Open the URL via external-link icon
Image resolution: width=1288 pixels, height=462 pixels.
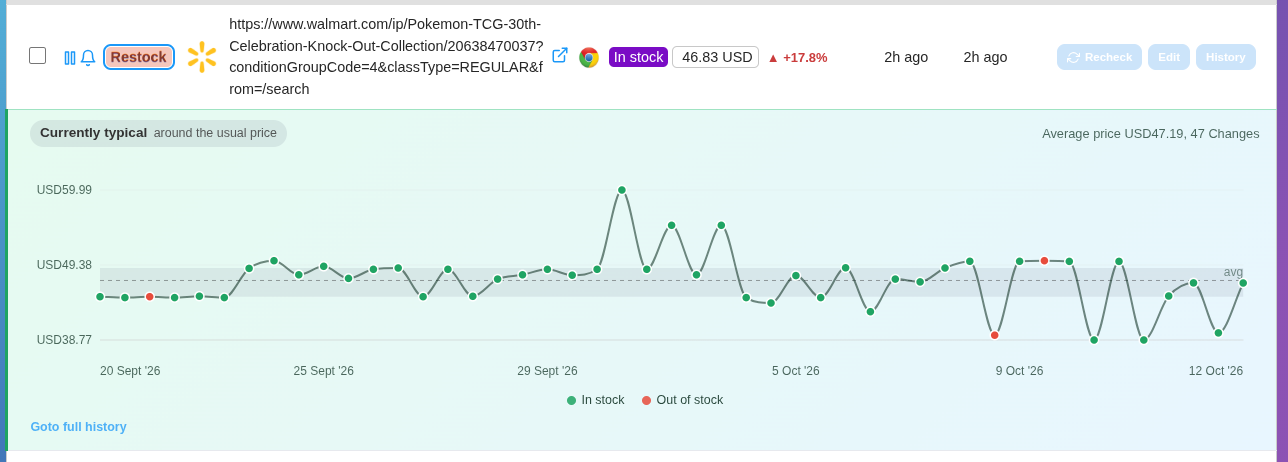(560, 55)
